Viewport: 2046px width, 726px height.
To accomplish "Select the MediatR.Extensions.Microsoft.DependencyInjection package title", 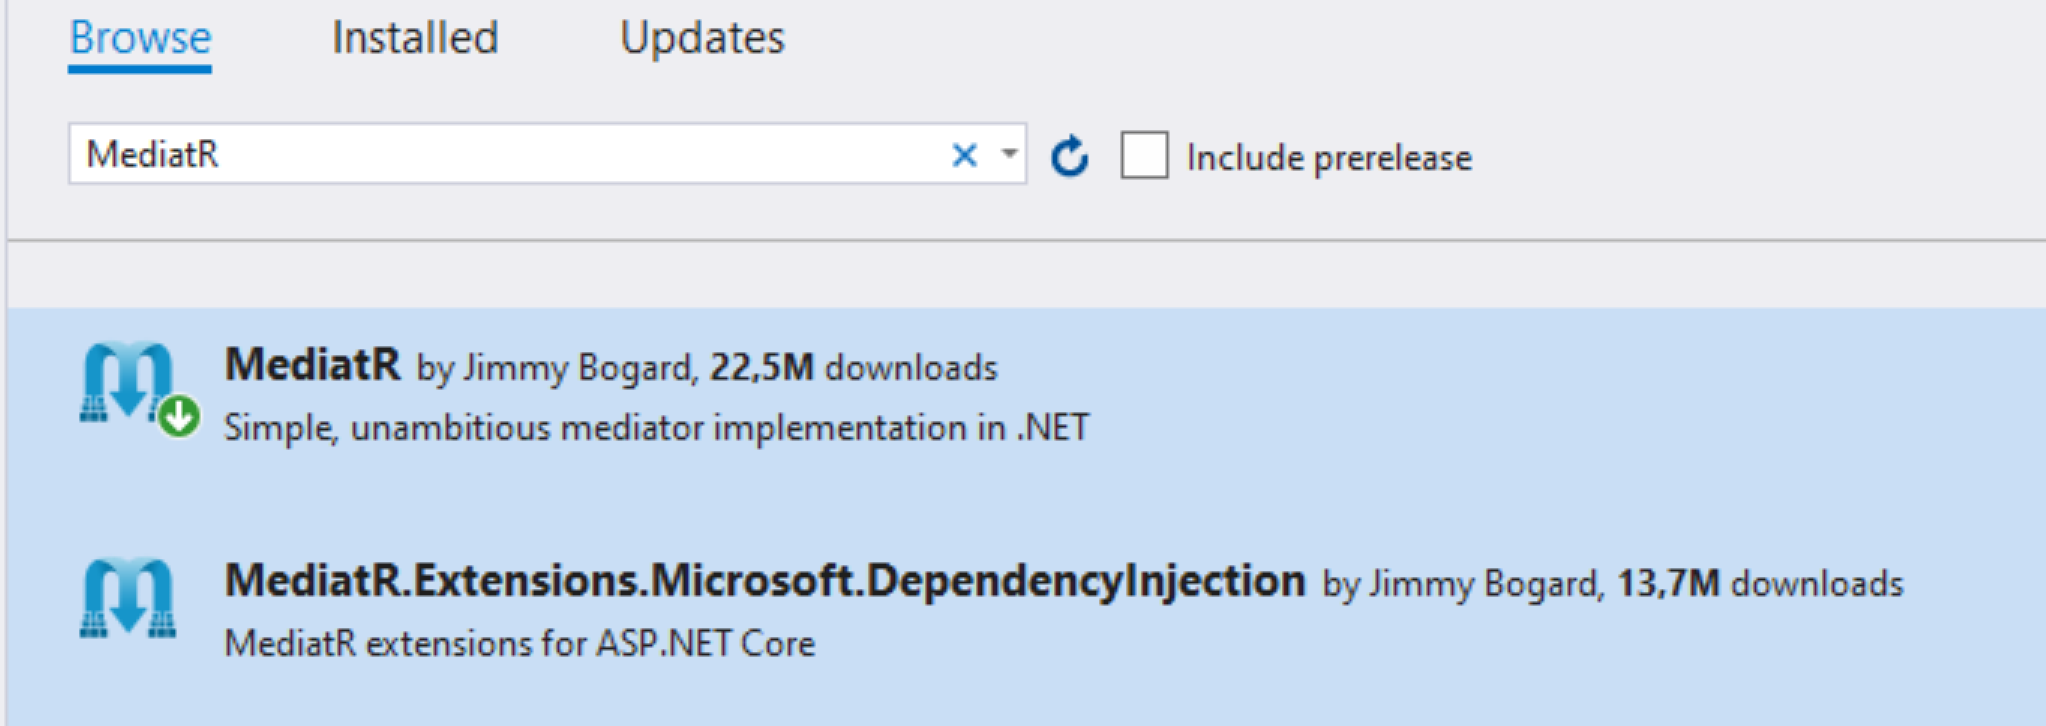I will 765,581.
